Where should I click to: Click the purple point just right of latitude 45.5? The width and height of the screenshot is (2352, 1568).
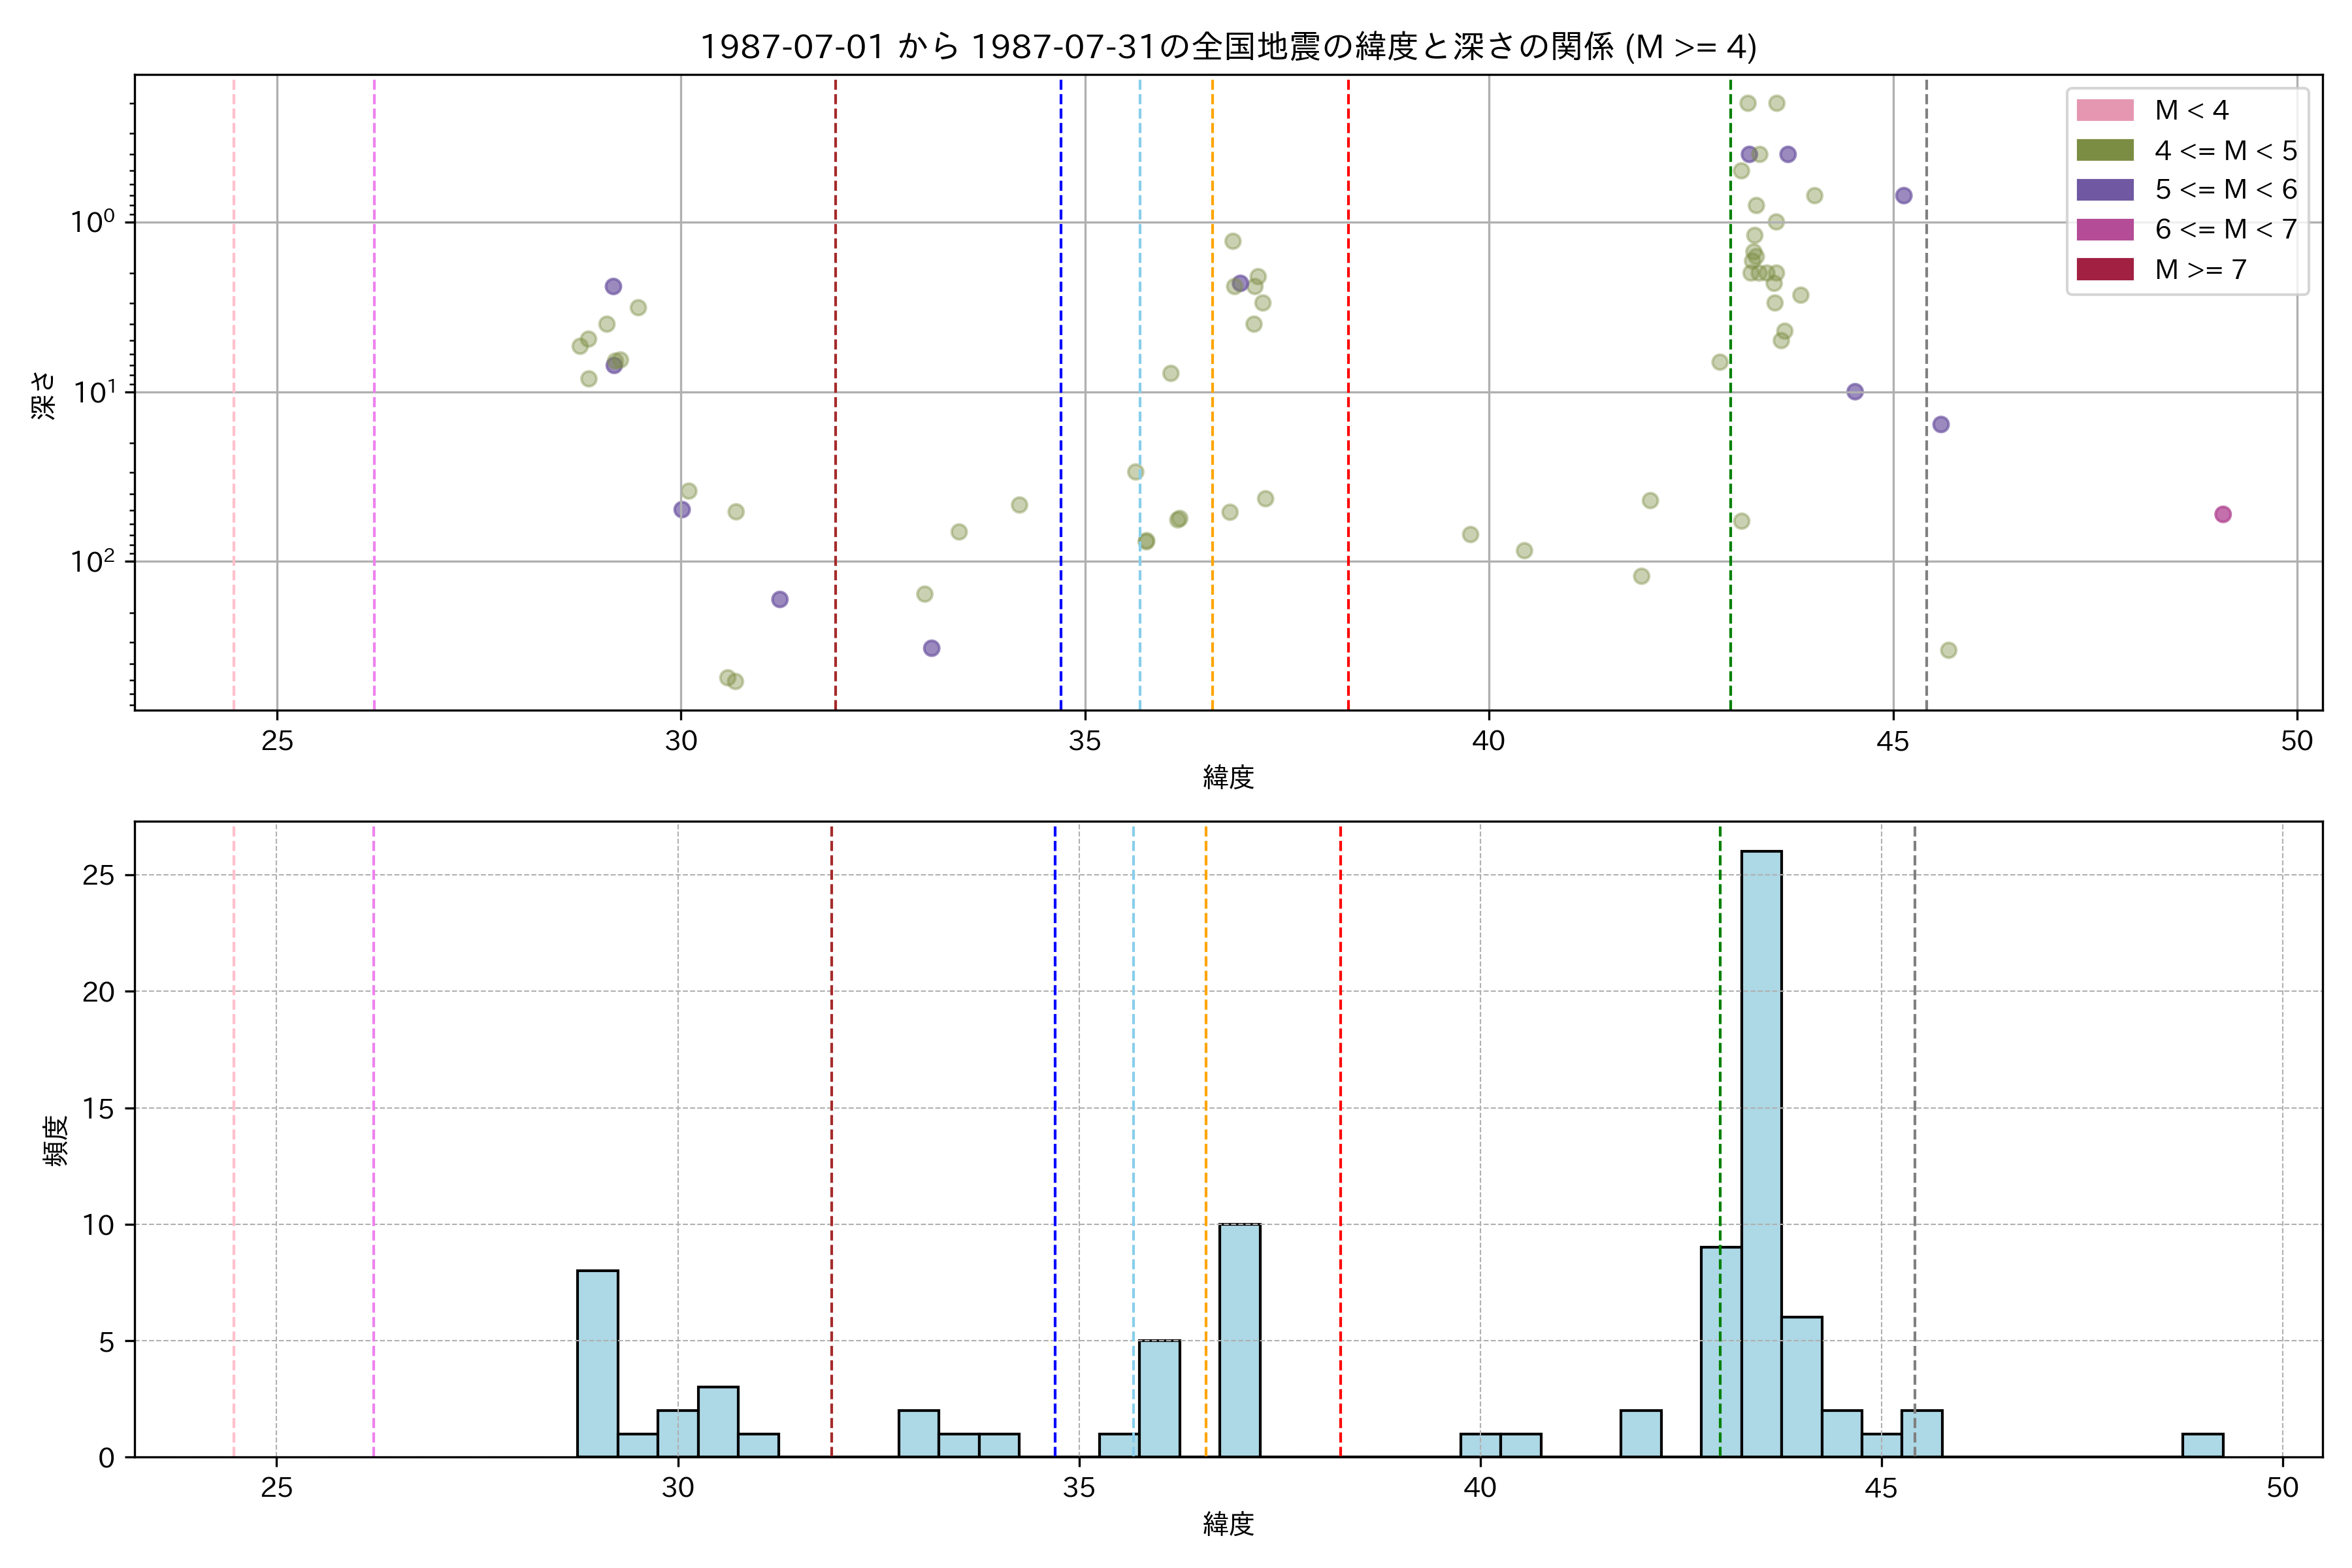1940,424
